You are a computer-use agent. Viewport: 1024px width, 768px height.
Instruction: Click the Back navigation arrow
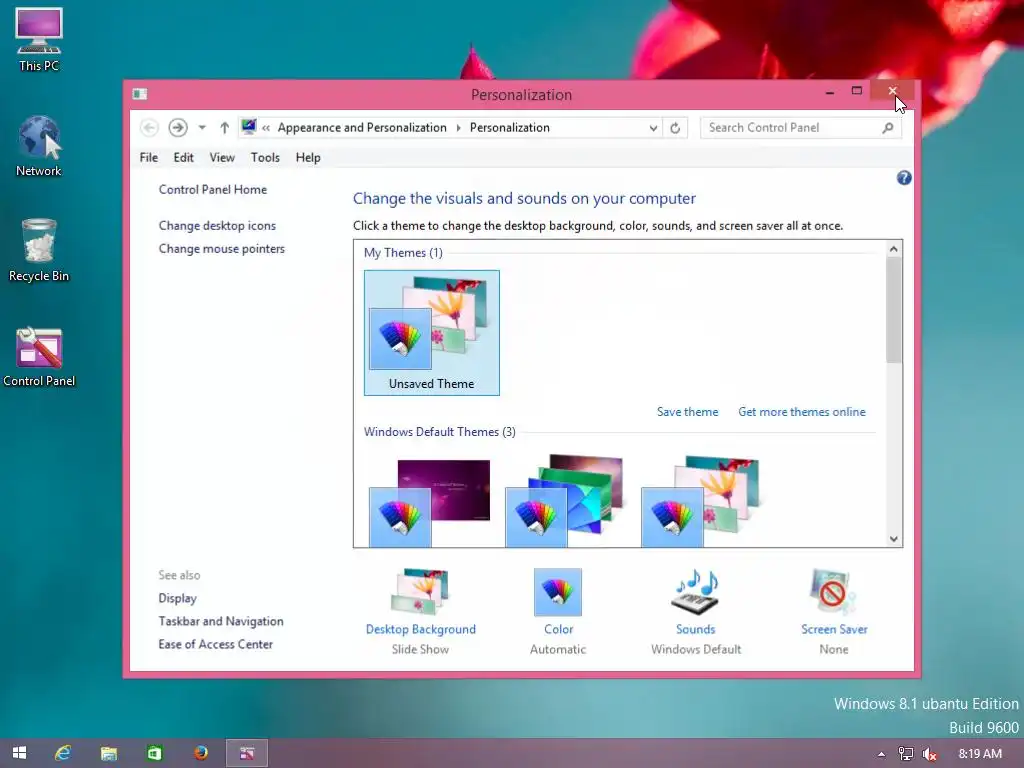point(149,127)
